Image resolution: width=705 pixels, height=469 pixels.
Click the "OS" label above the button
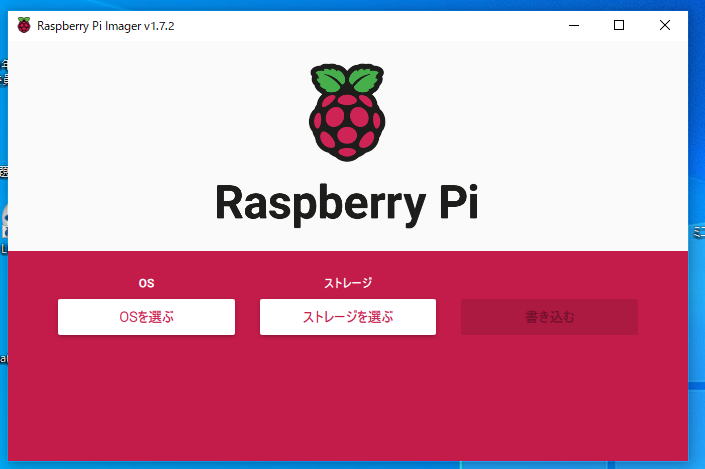(x=146, y=283)
